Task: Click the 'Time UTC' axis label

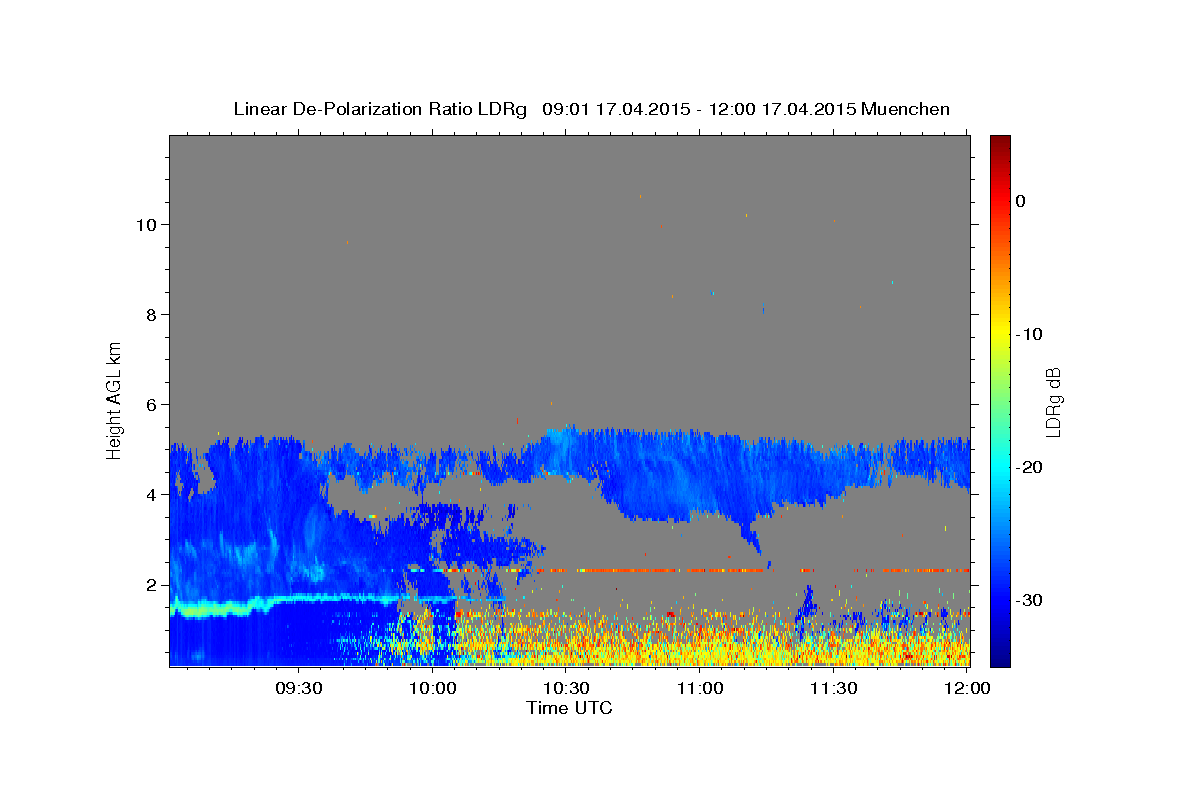Action: [569, 709]
